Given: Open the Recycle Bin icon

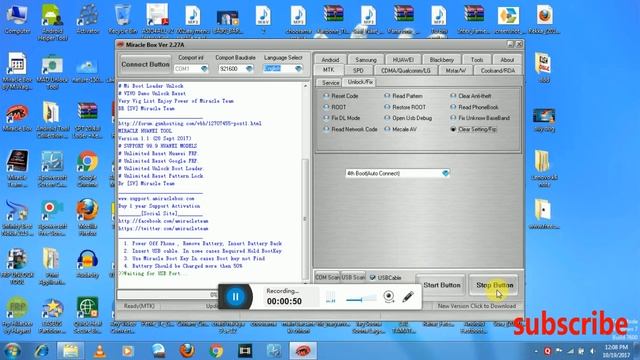Looking at the screenshot, I should (122, 20).
